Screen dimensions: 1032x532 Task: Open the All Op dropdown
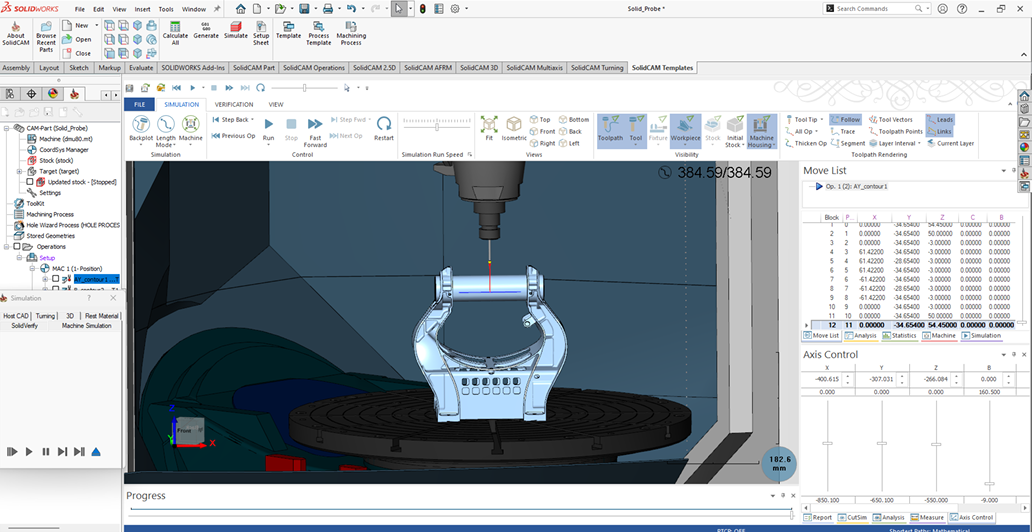819,132
